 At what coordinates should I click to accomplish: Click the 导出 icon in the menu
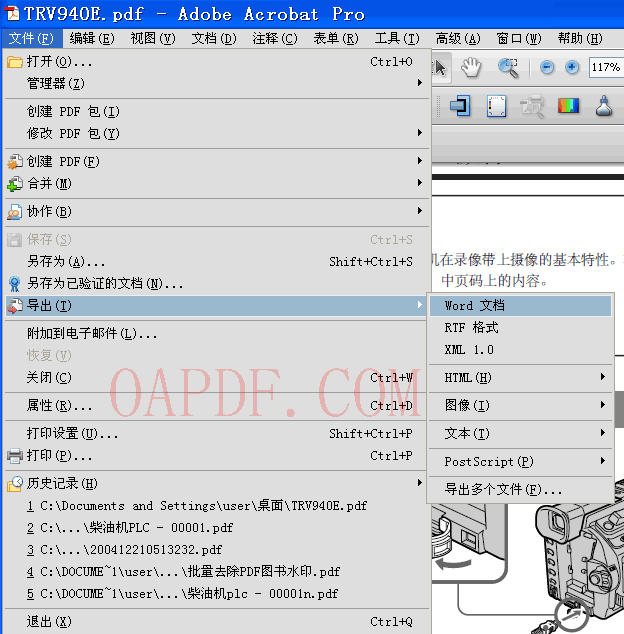pos(15,306)
